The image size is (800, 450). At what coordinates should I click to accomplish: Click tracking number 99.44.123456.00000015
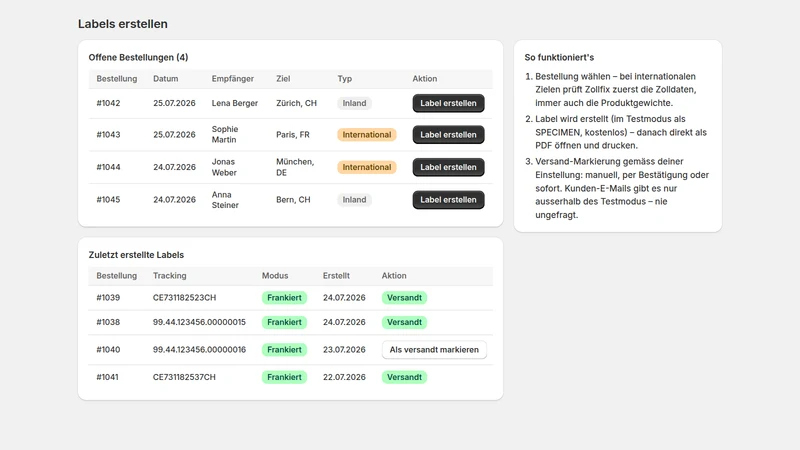(x=199, y=322)
